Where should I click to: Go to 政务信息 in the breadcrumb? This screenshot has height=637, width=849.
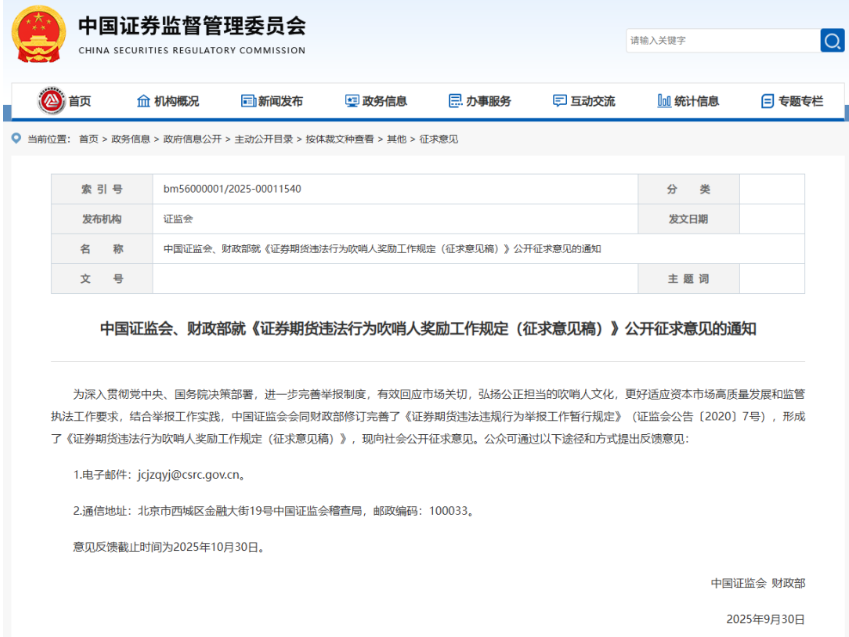coord(130,139)
